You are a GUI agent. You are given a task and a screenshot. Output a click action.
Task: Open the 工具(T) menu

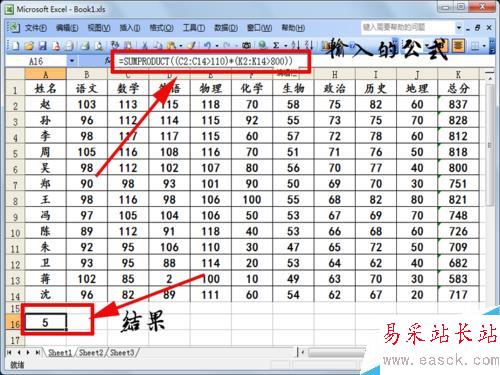pos(194,28)
